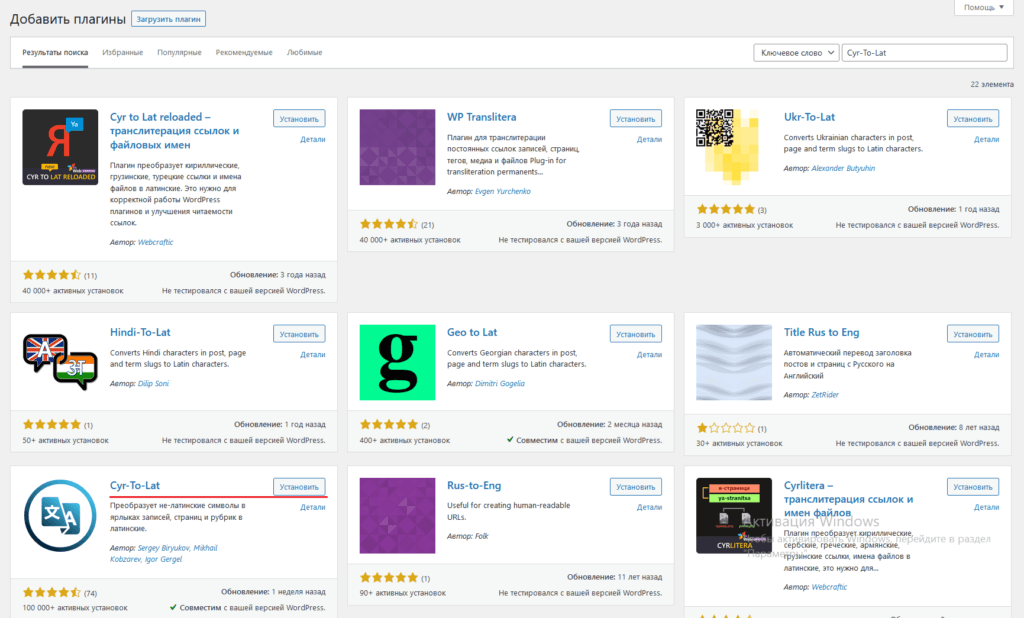The width and height of the screenshot is (1024, 618).
Task: Install the Geo to Lat plugin
Action: click(x=636, y=334)
